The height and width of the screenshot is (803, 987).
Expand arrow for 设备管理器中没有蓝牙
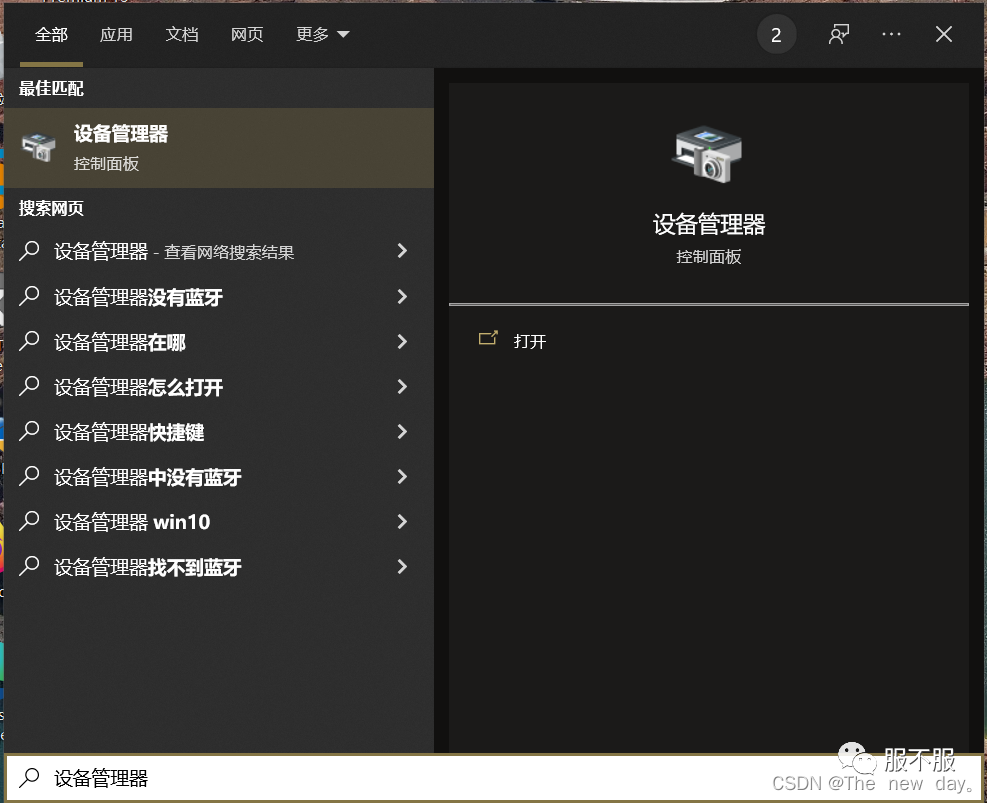[x=402, y=476]
